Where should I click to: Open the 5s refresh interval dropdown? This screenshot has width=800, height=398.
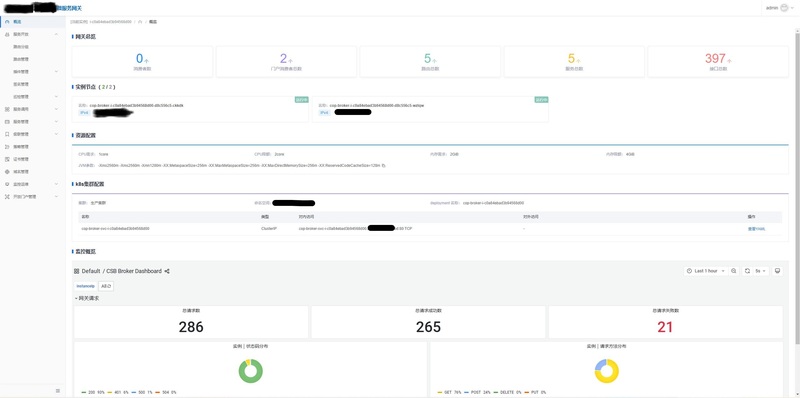click(760, 271)
